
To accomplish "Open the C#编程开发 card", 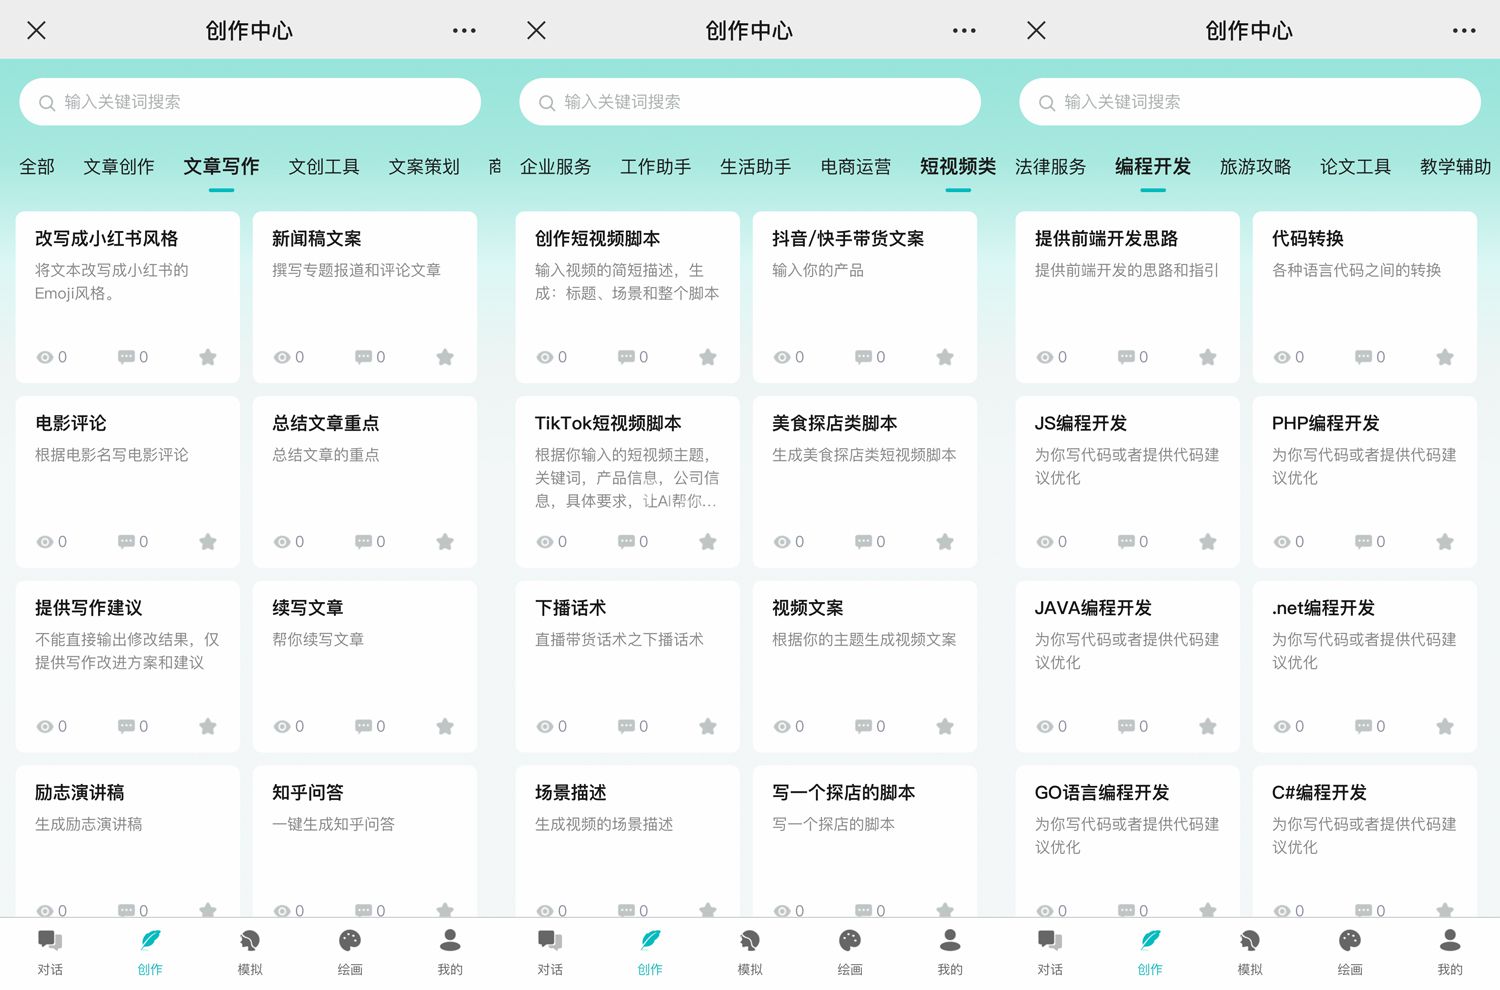I will click(x=1365, y=841).
